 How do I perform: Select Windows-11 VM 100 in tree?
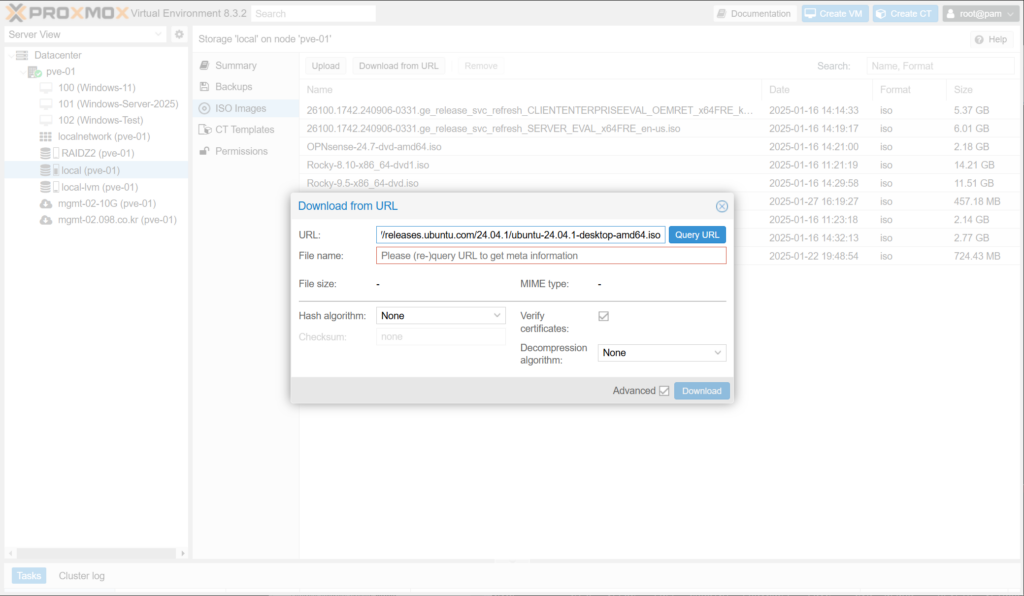(96, 88)
